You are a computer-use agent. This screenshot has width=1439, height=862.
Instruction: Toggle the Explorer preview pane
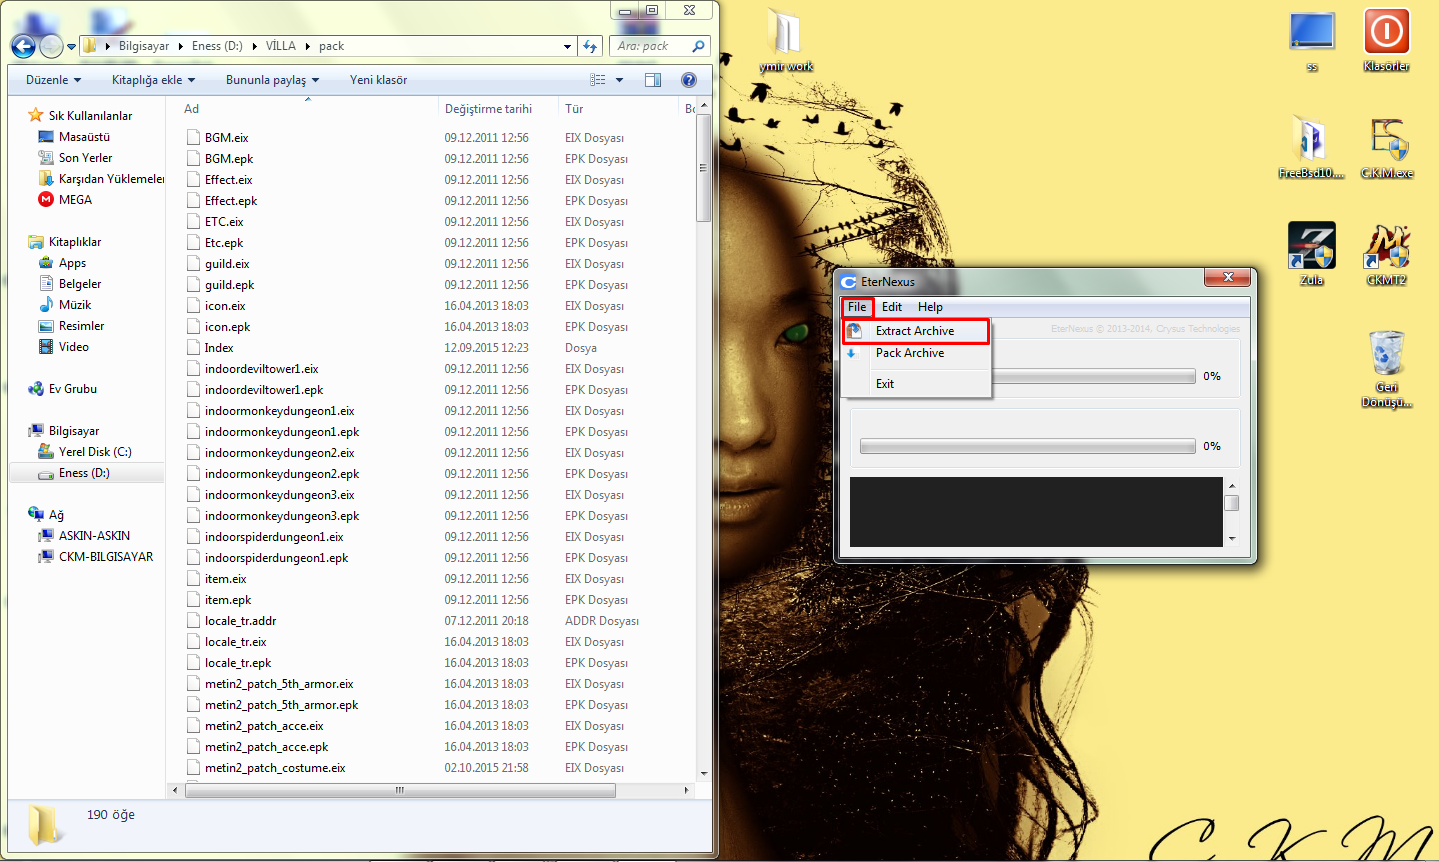[x=653, y=80]
